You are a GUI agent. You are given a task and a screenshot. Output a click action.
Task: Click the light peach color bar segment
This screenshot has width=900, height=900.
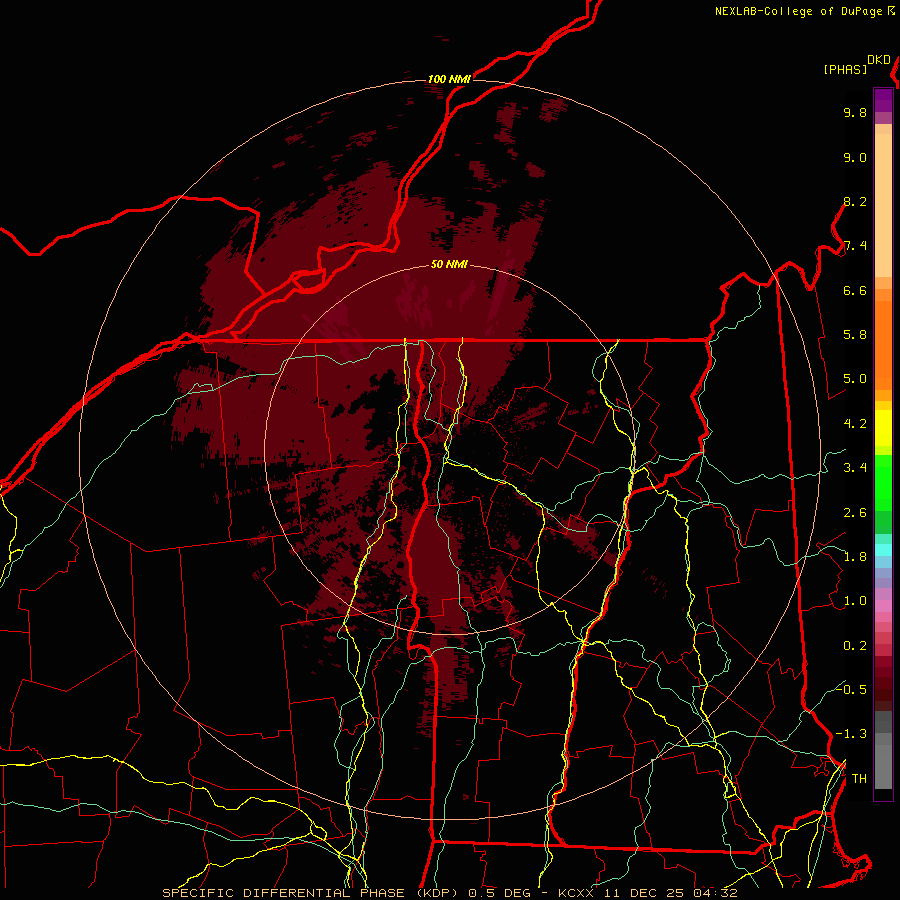click(883, 205)
